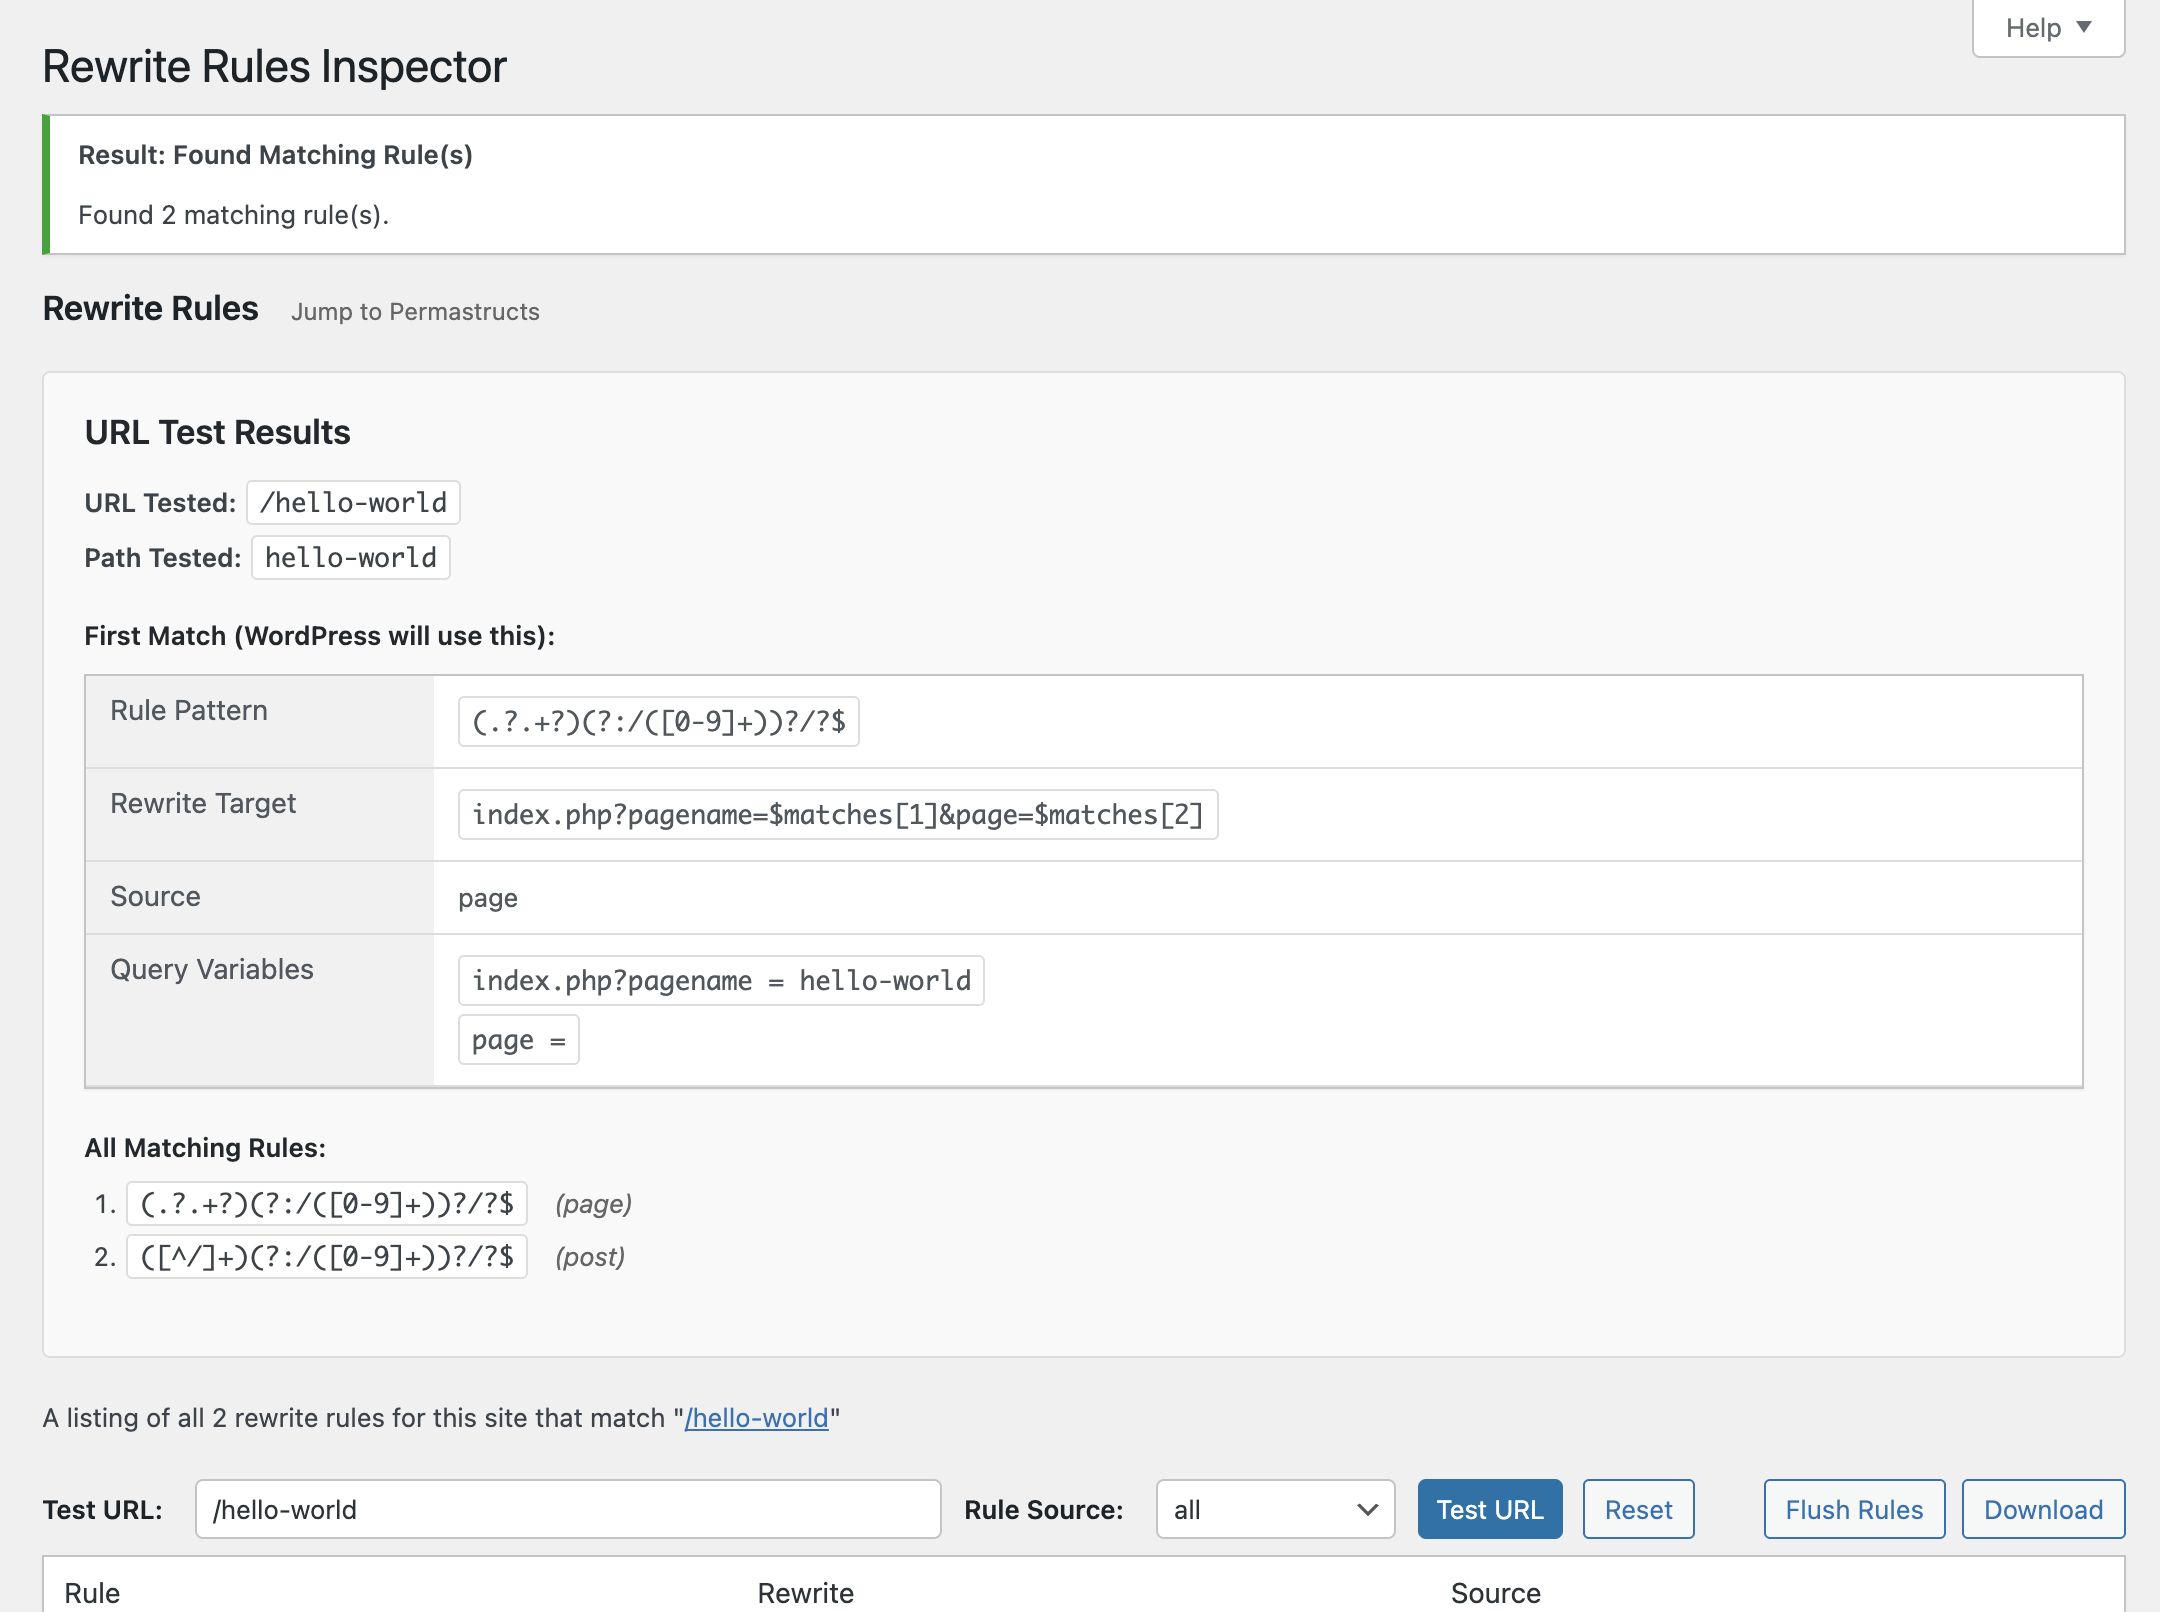Click the Rule column header

[x=92, y=1592]
